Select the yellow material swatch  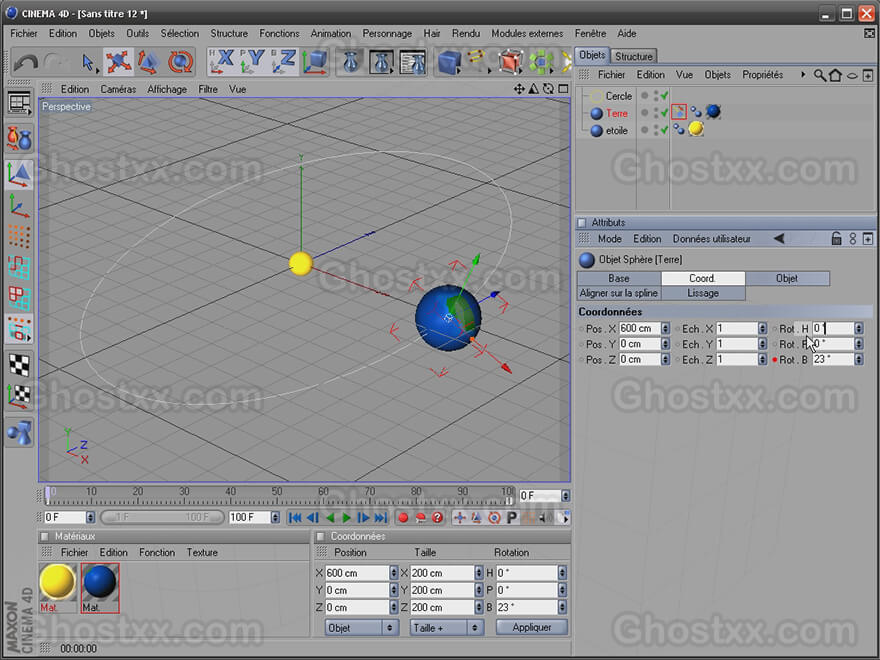[58, 582]
